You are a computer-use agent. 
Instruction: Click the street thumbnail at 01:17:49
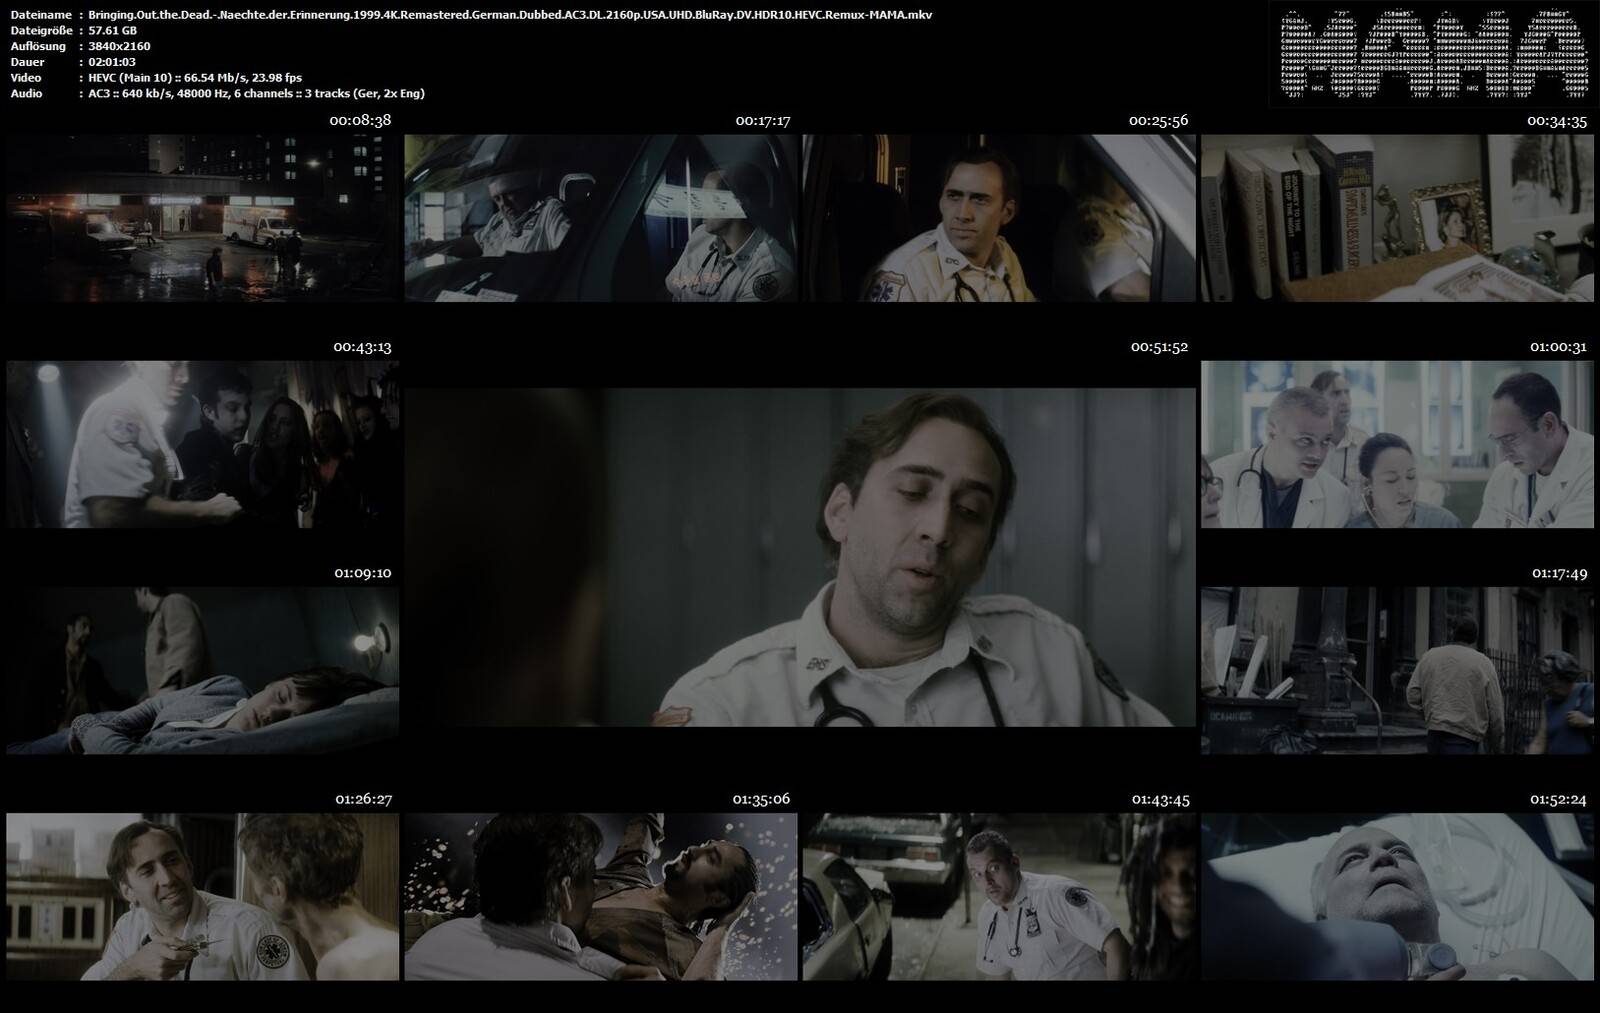tap(1397, 671)
